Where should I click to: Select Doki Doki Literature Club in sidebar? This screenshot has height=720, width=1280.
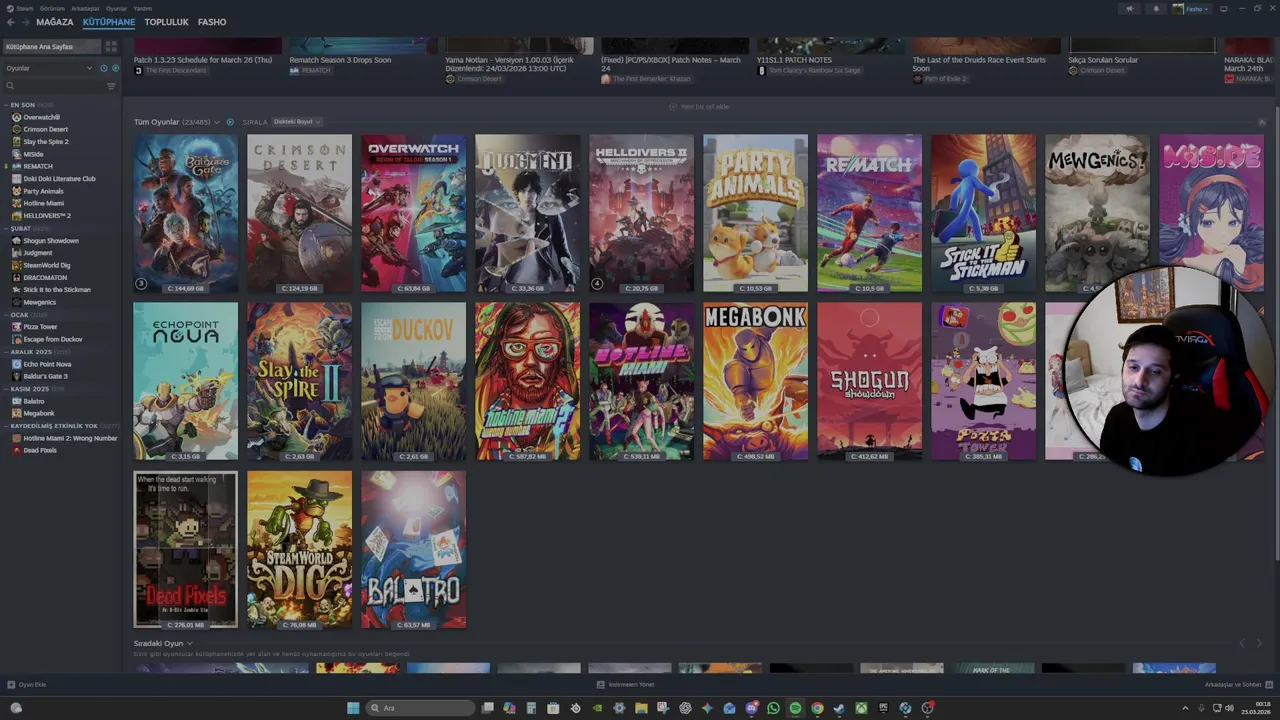pyautogui.click(x=59, y=179)
